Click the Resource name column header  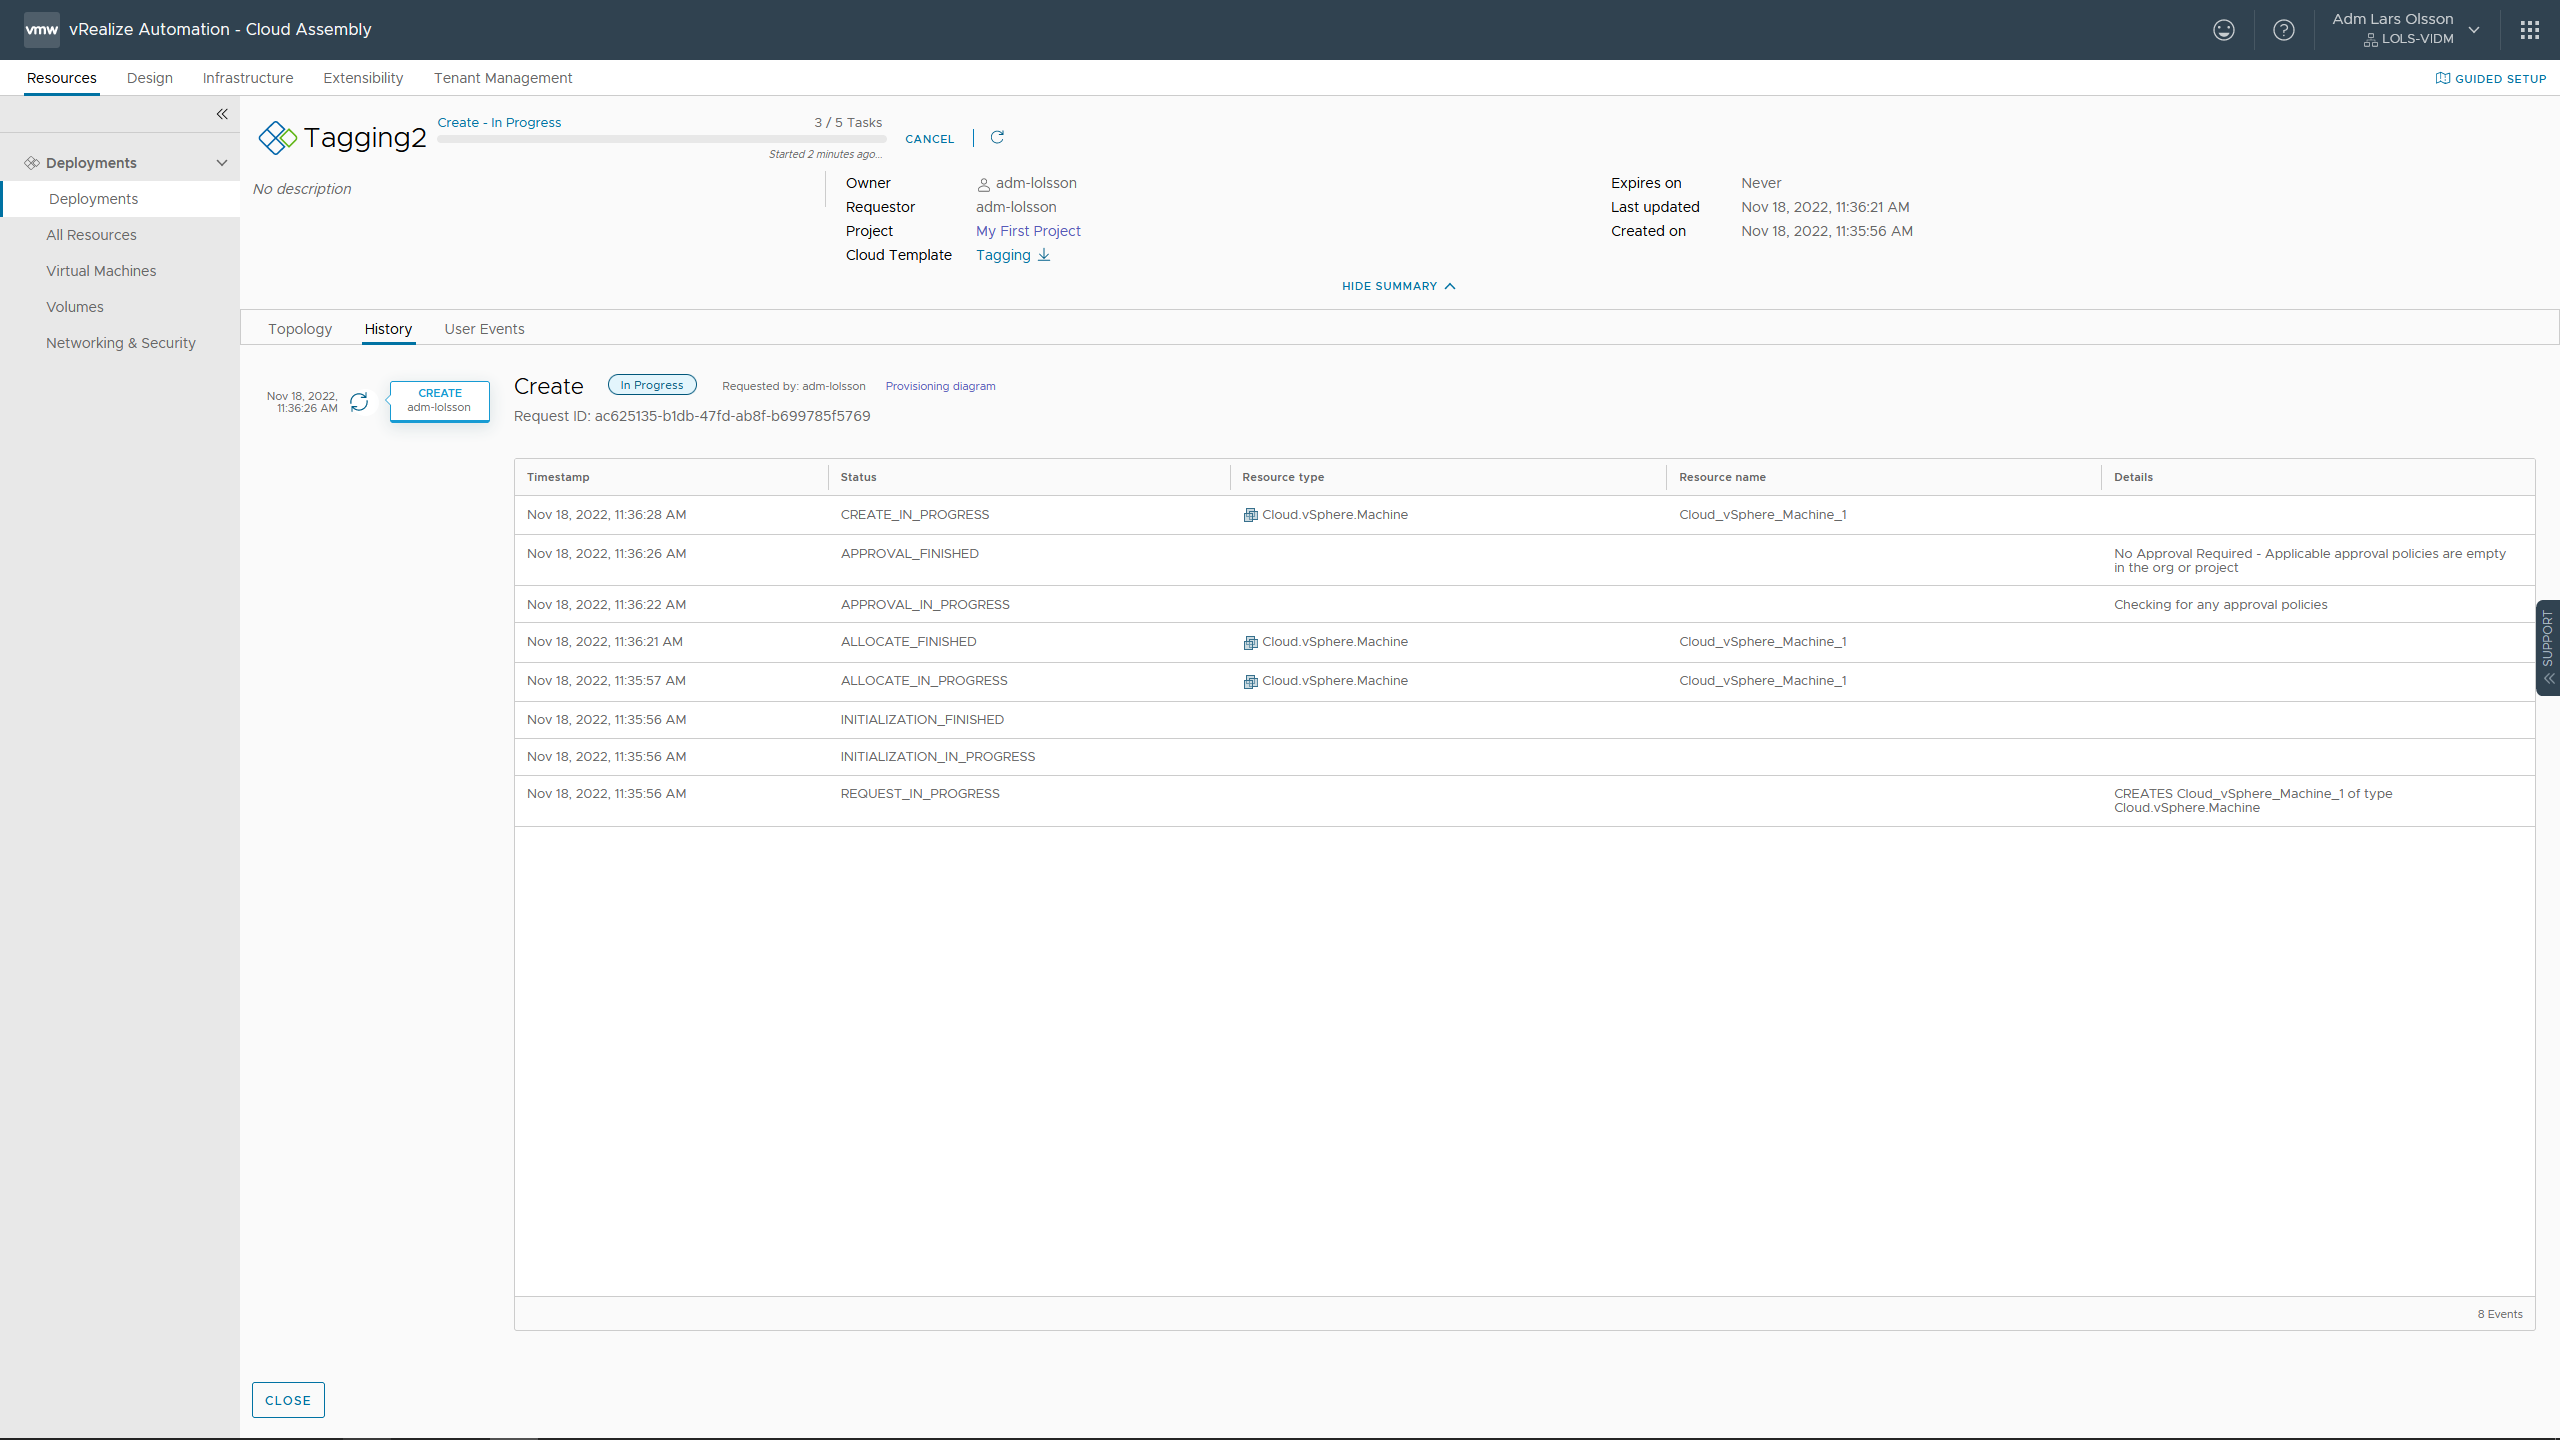click(x=1722, y=477)
